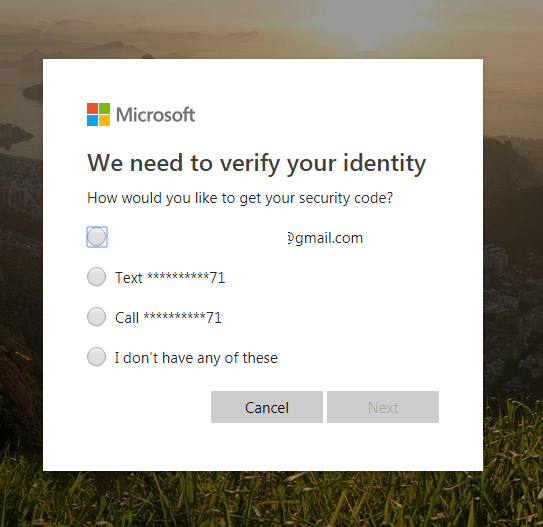The image size is (543, 527).
Task: Click the yellow square of Microsoft logo
Action: pyautogui.click(x=105, y=120)
